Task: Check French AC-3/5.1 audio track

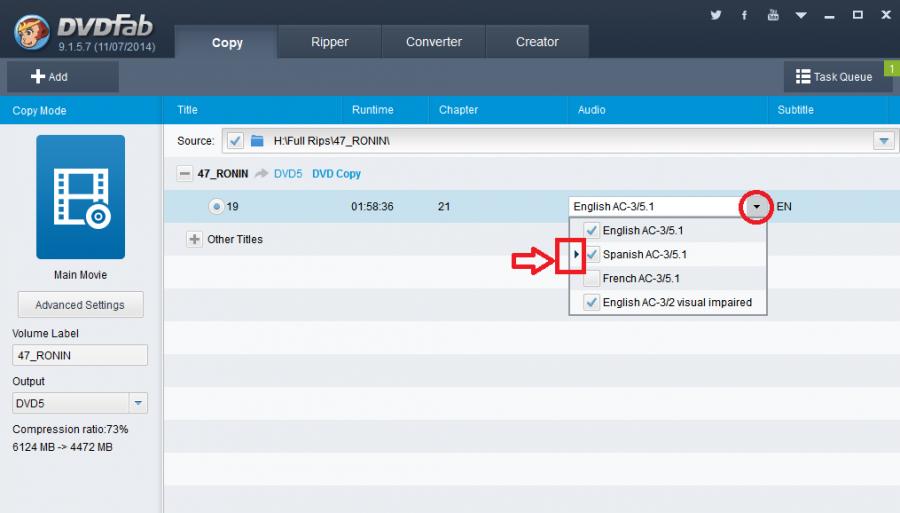Action: 591,278
